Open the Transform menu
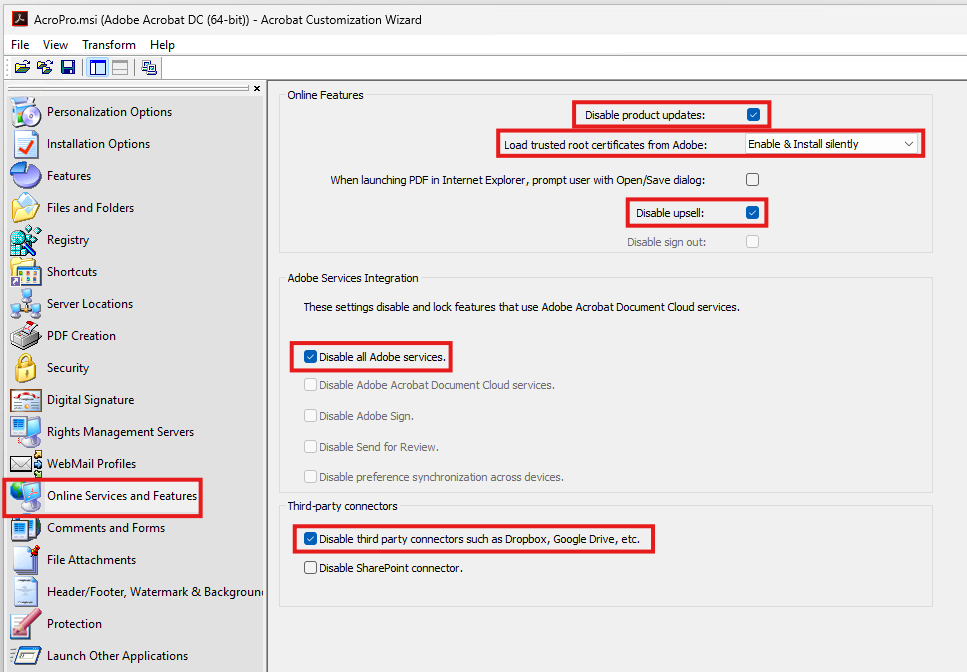967x672 pixels. [109, 45]
